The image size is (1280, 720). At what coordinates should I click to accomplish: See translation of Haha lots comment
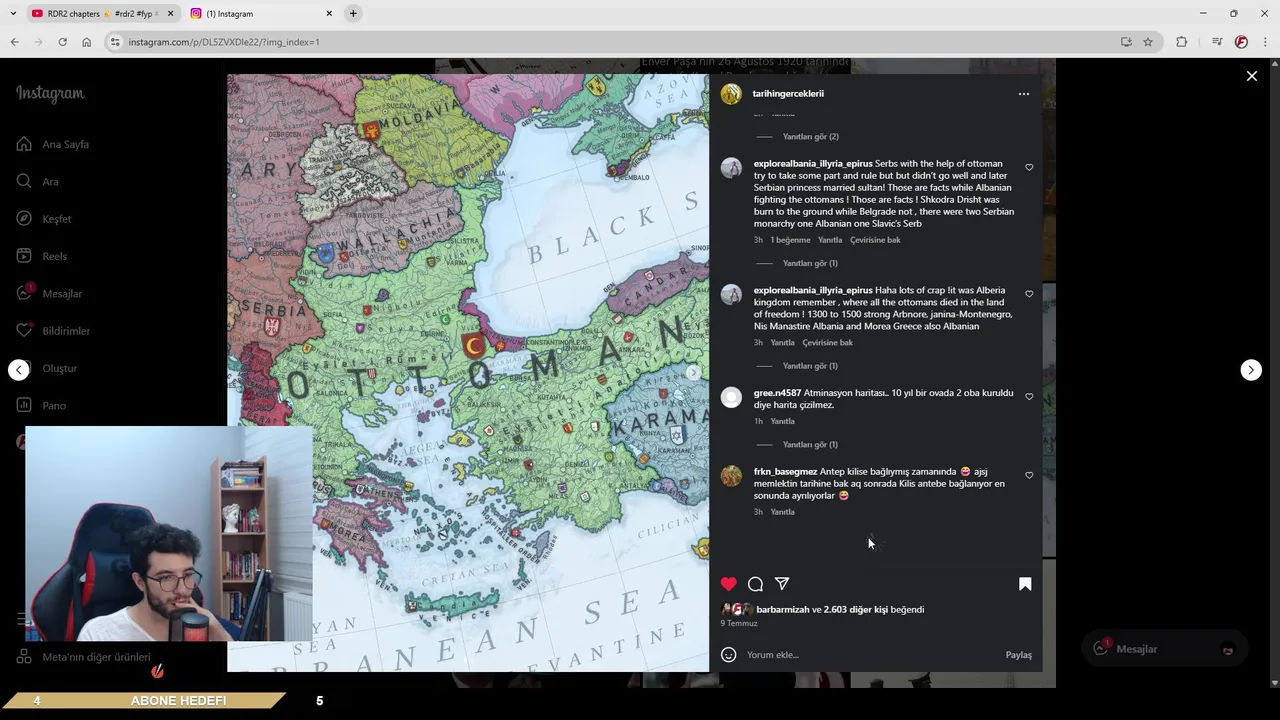(x=827, y=342)
